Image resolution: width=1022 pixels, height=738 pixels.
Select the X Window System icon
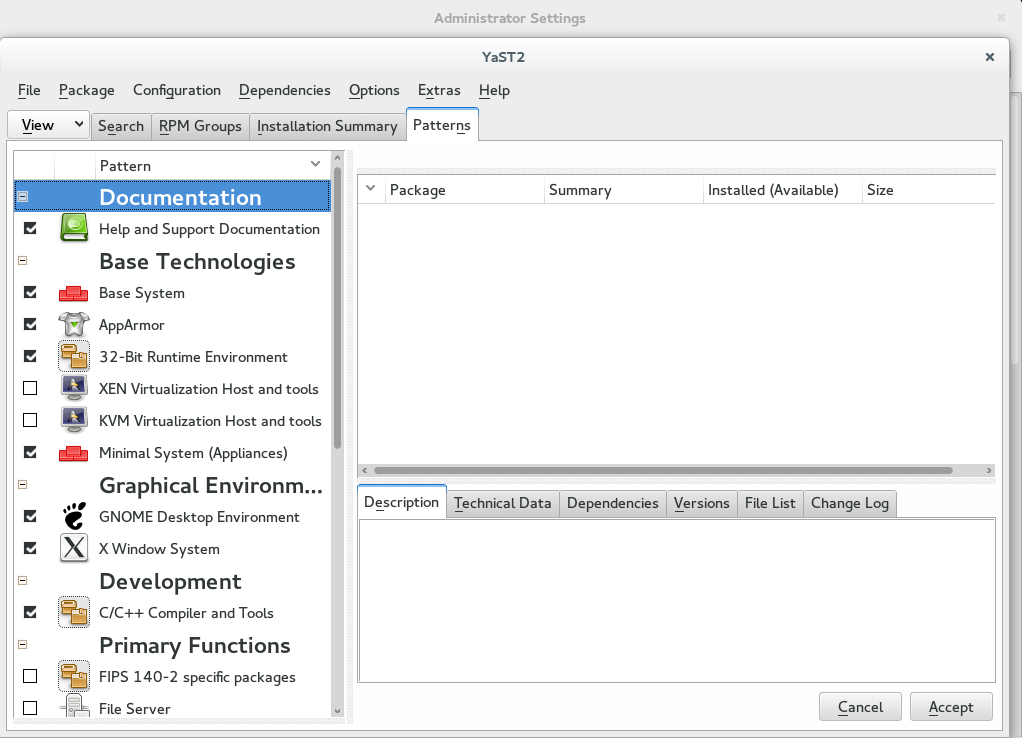pos(73,548)
